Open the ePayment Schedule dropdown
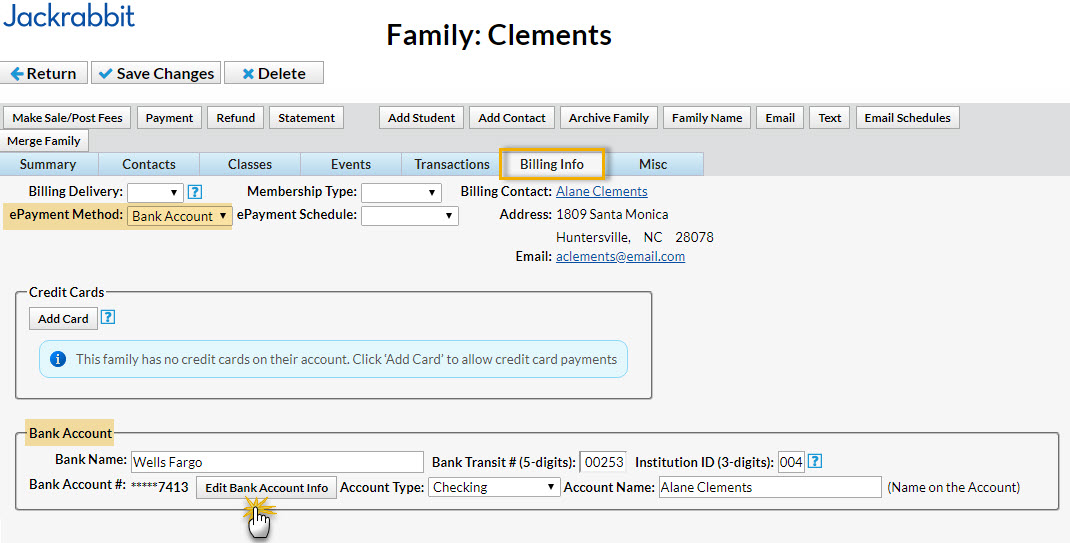This screenshot has width=1070, height=543. pyautogui.click(x=409, y=215)
